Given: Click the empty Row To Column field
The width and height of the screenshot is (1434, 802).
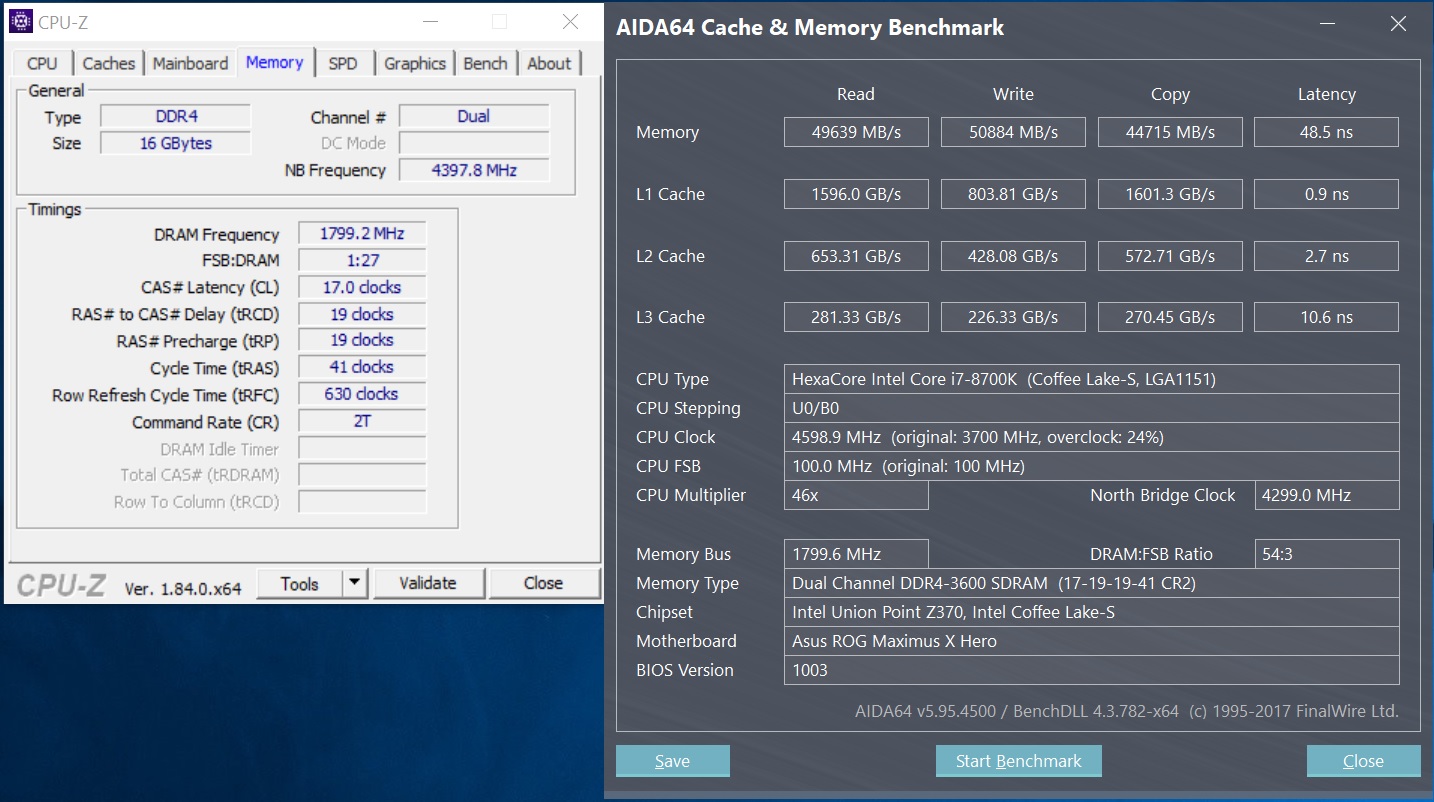Looking at the screenshot, I should pos(362,501).
